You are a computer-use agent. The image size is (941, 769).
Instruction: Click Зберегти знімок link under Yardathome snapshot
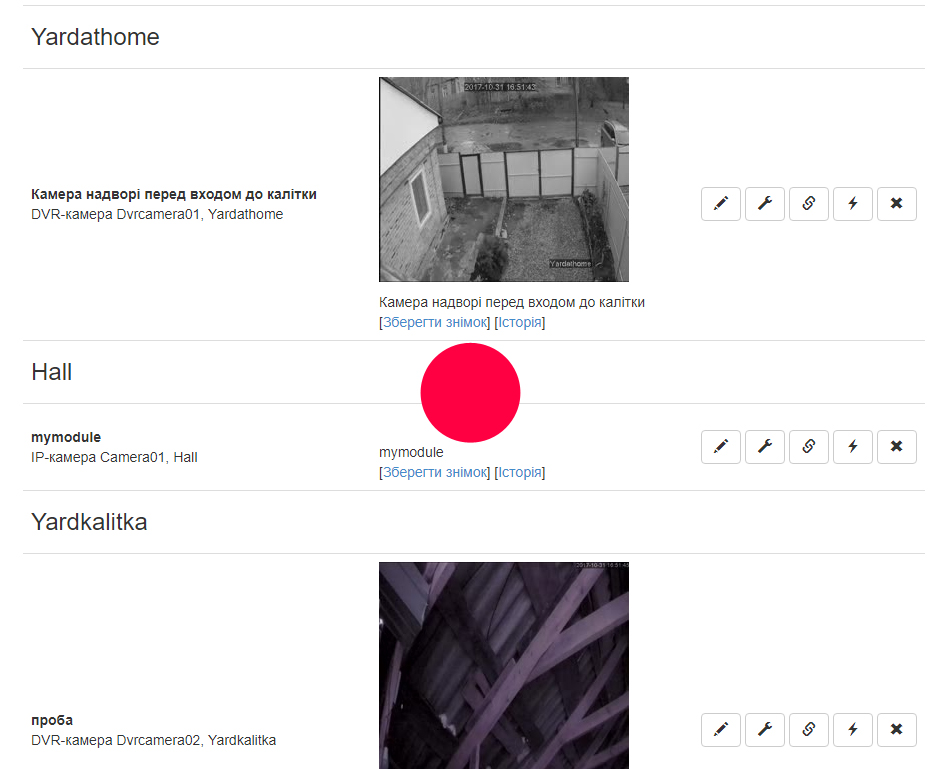tap(434, 322)
